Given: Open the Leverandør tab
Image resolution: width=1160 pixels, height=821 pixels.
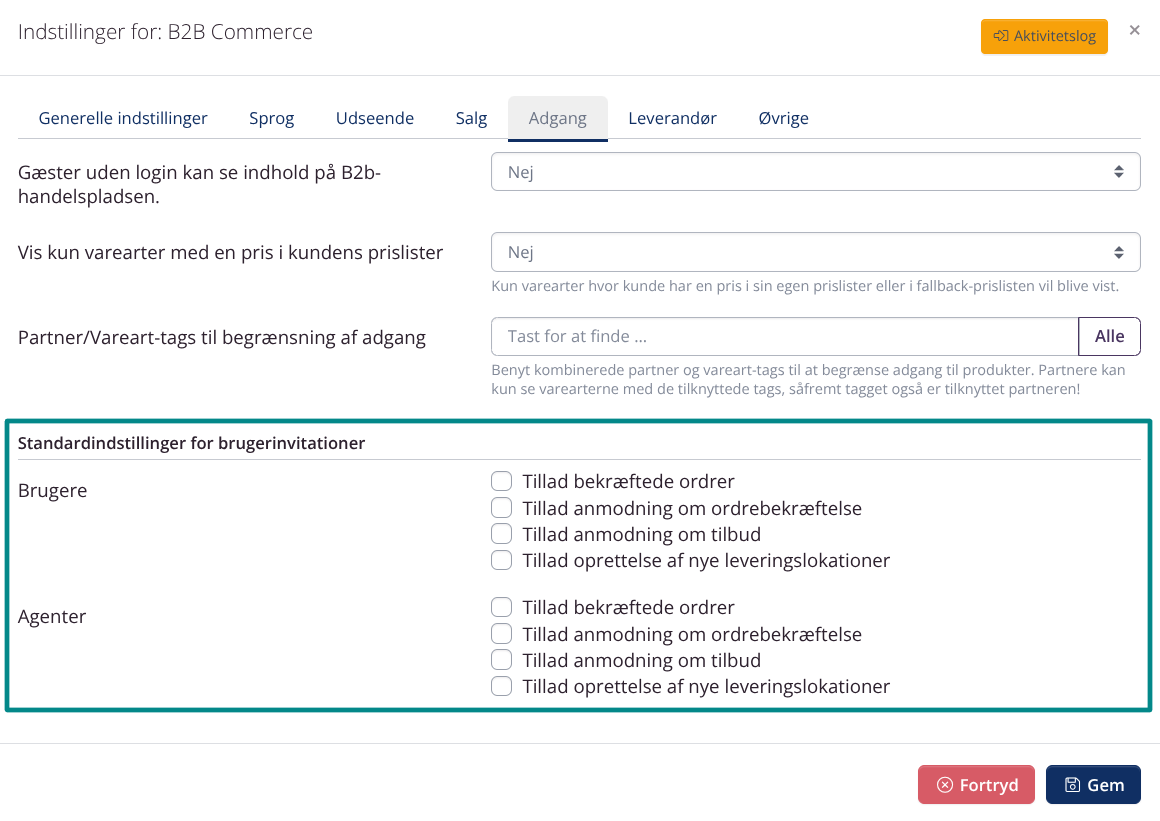Looking at the screenshot, I should click(673, 118).
